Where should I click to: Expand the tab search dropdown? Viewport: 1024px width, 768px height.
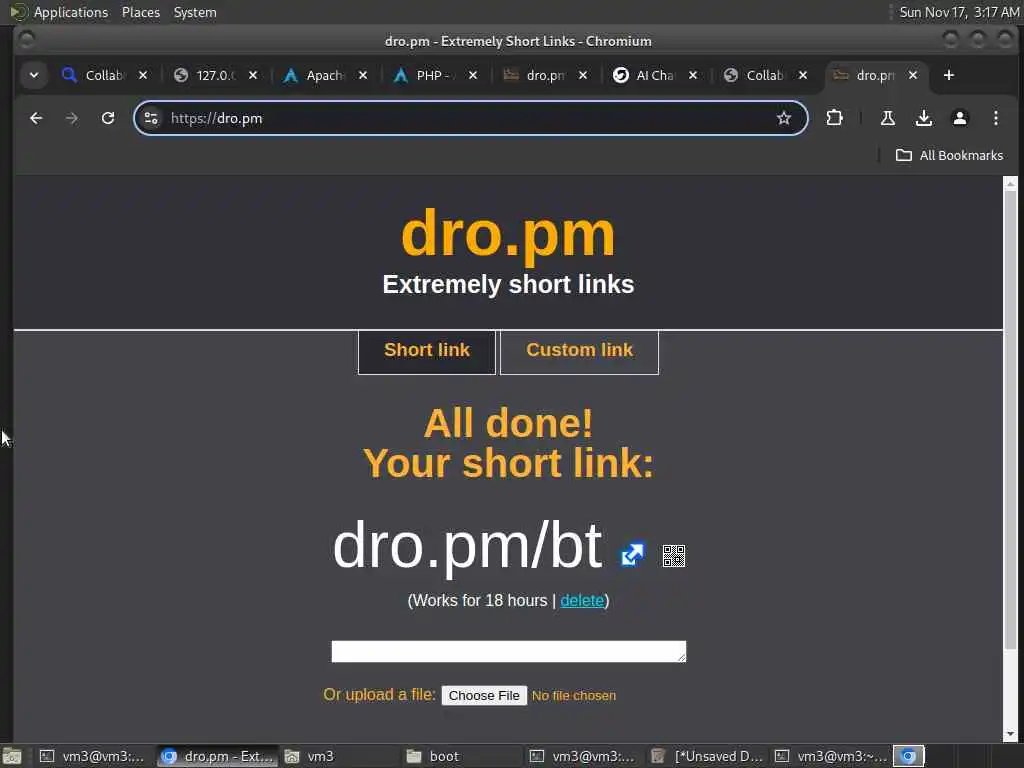coord(34,76)
